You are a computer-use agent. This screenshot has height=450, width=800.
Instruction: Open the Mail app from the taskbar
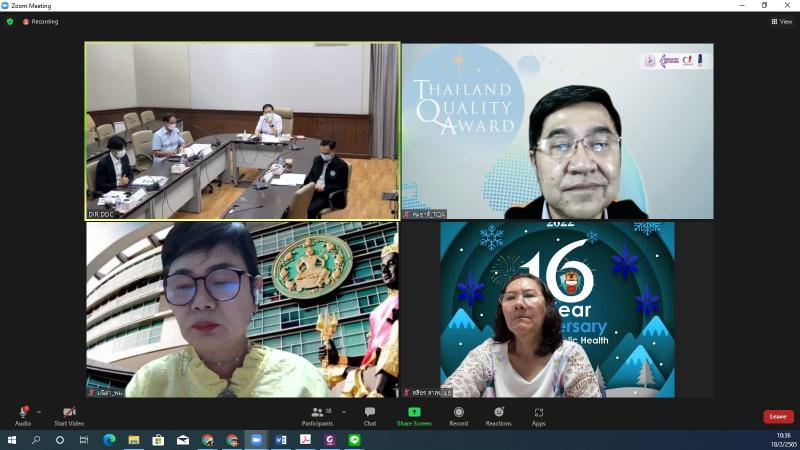click(183, 440)
